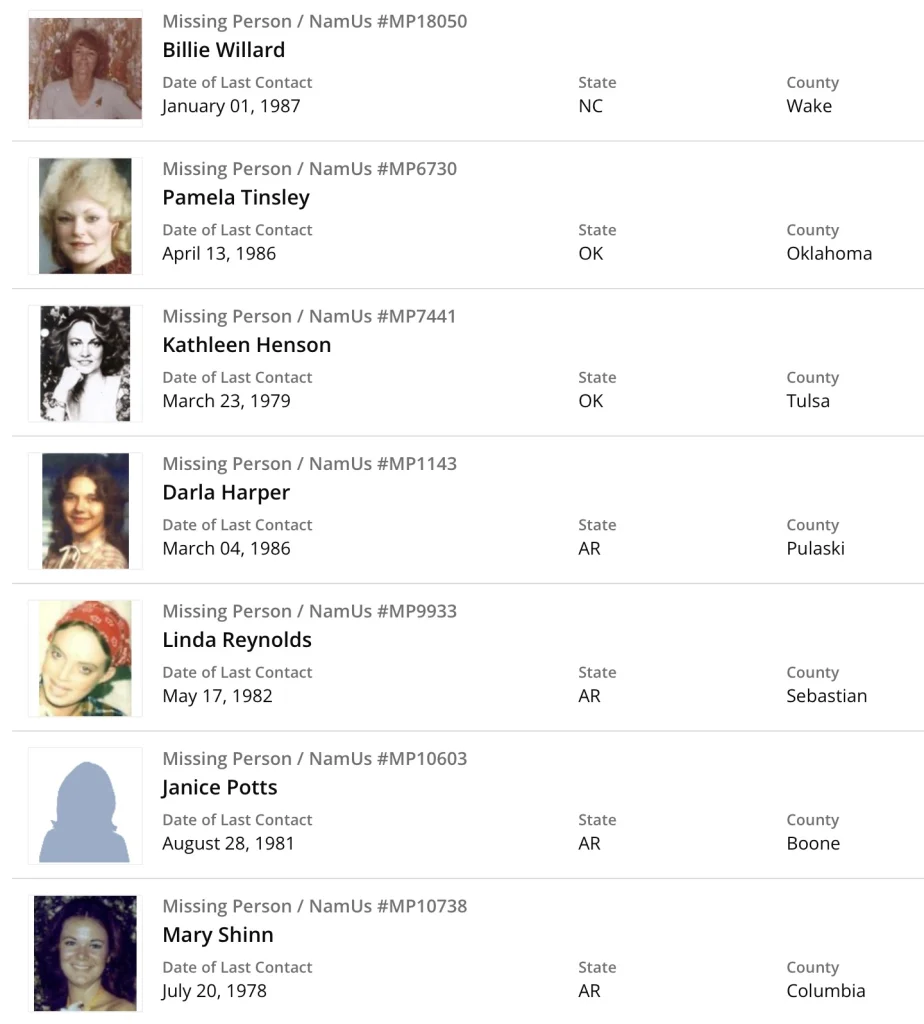Select the Sebastian county value
This screenshot has height=1024, width=924.
click(826, 696)
